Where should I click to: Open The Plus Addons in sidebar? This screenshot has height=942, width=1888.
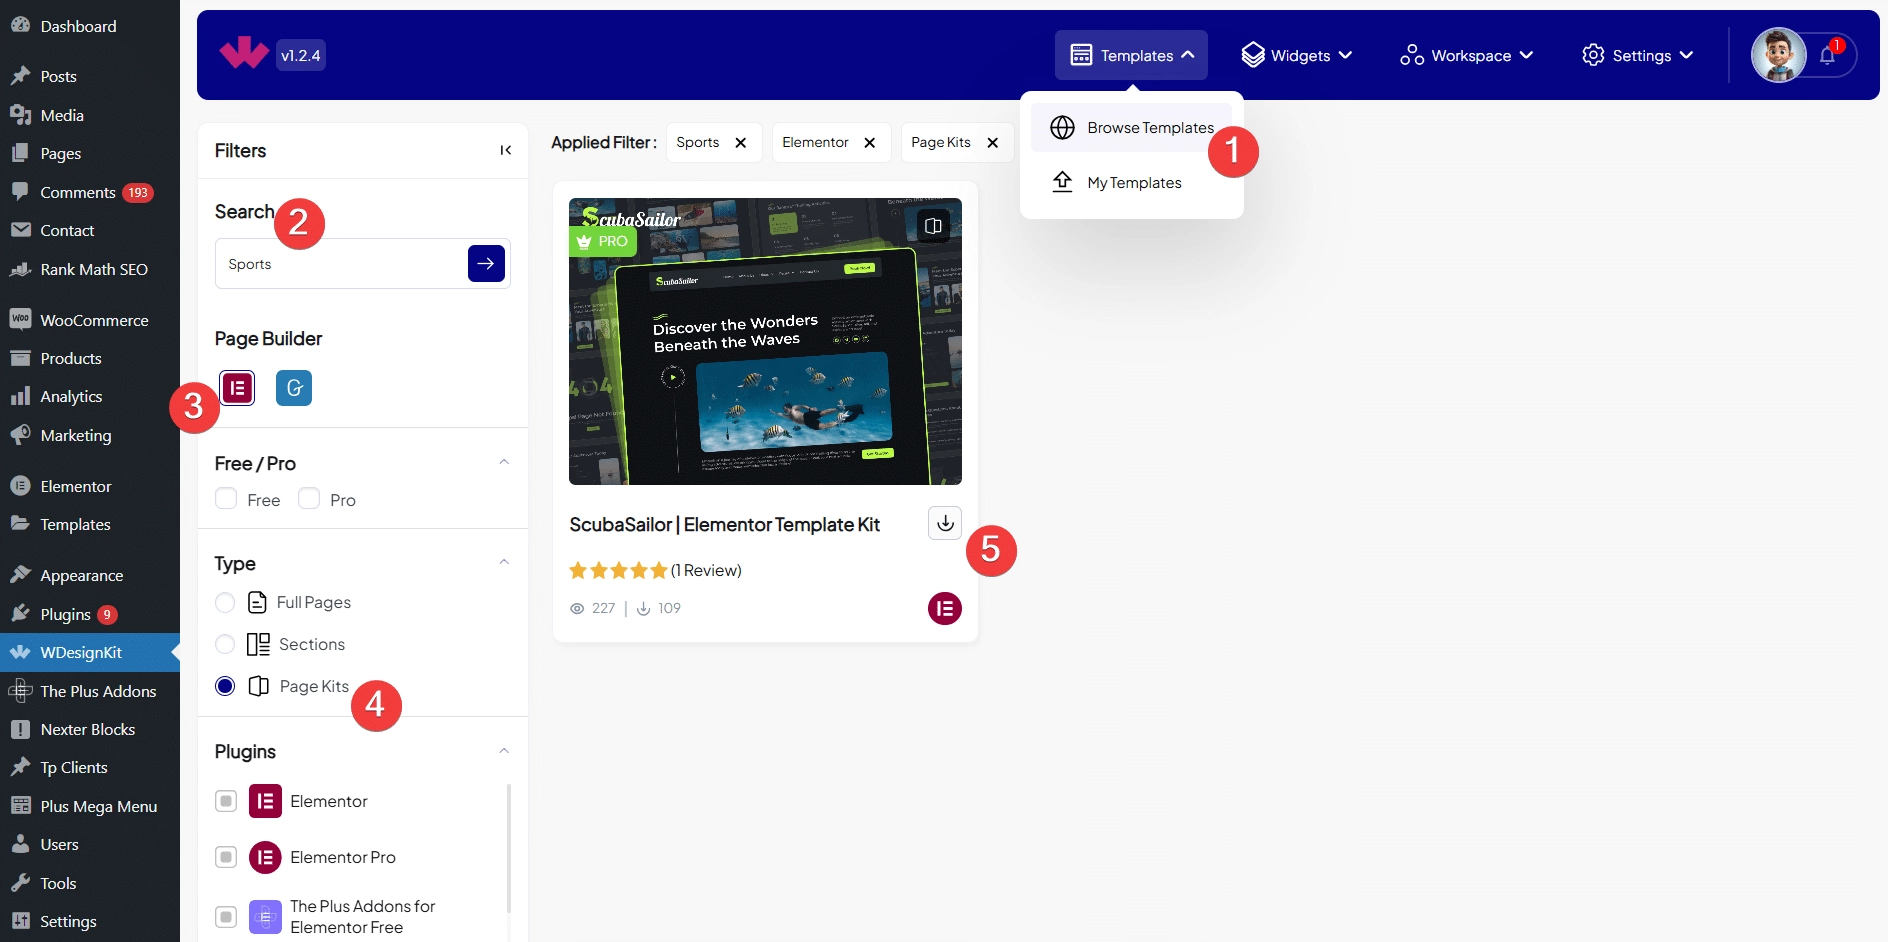[x=98, y=691]
